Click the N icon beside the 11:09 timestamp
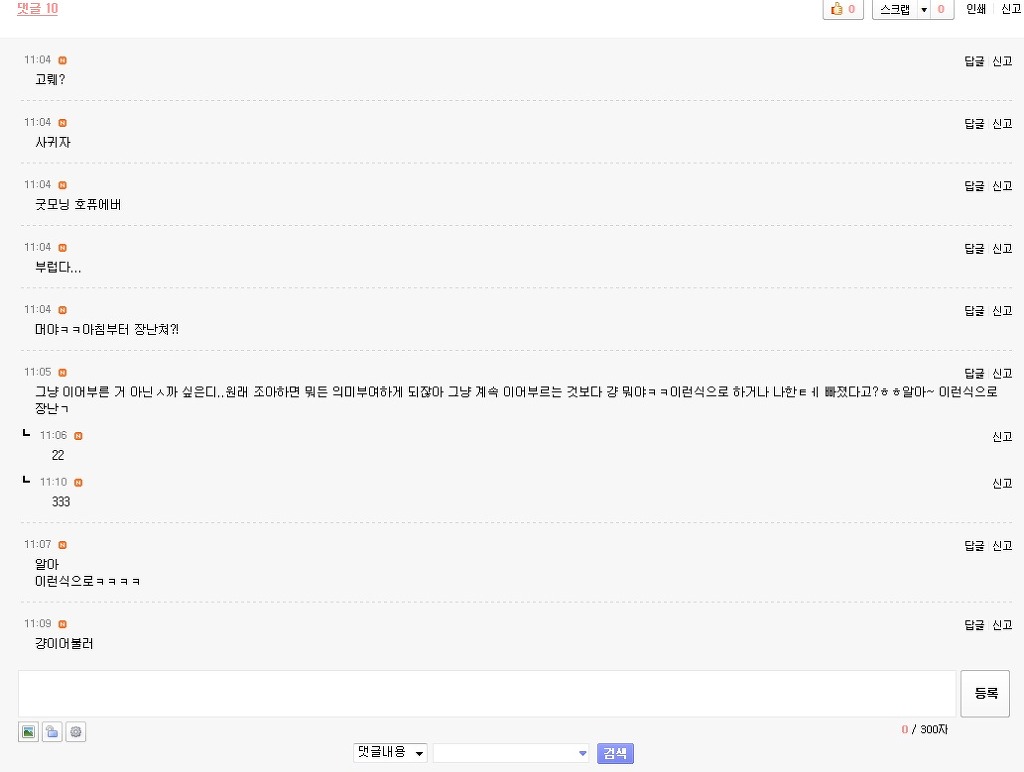 (x=63, y=624)
